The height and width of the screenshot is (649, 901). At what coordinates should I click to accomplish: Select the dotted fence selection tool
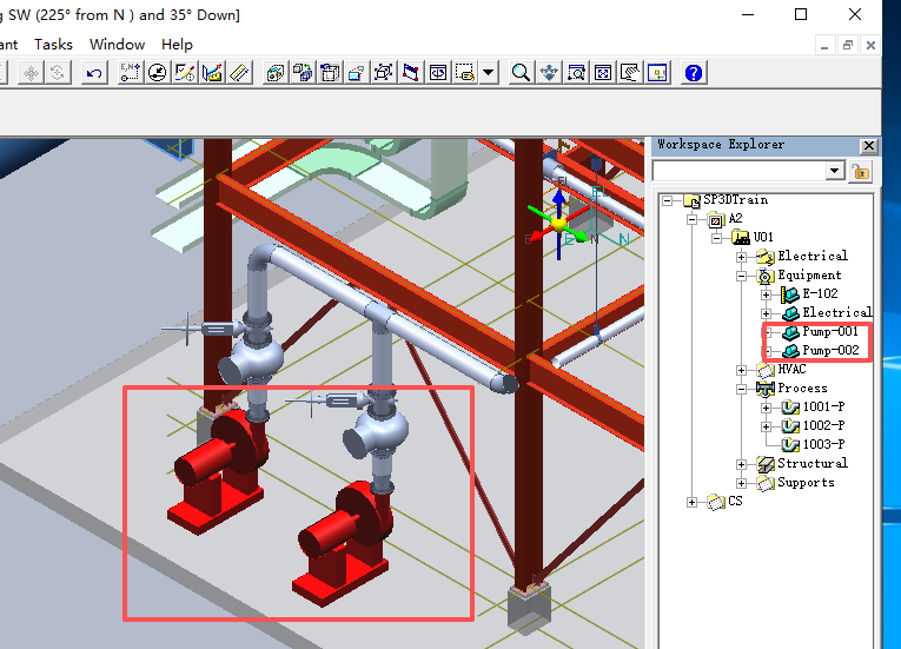(465, 73)
